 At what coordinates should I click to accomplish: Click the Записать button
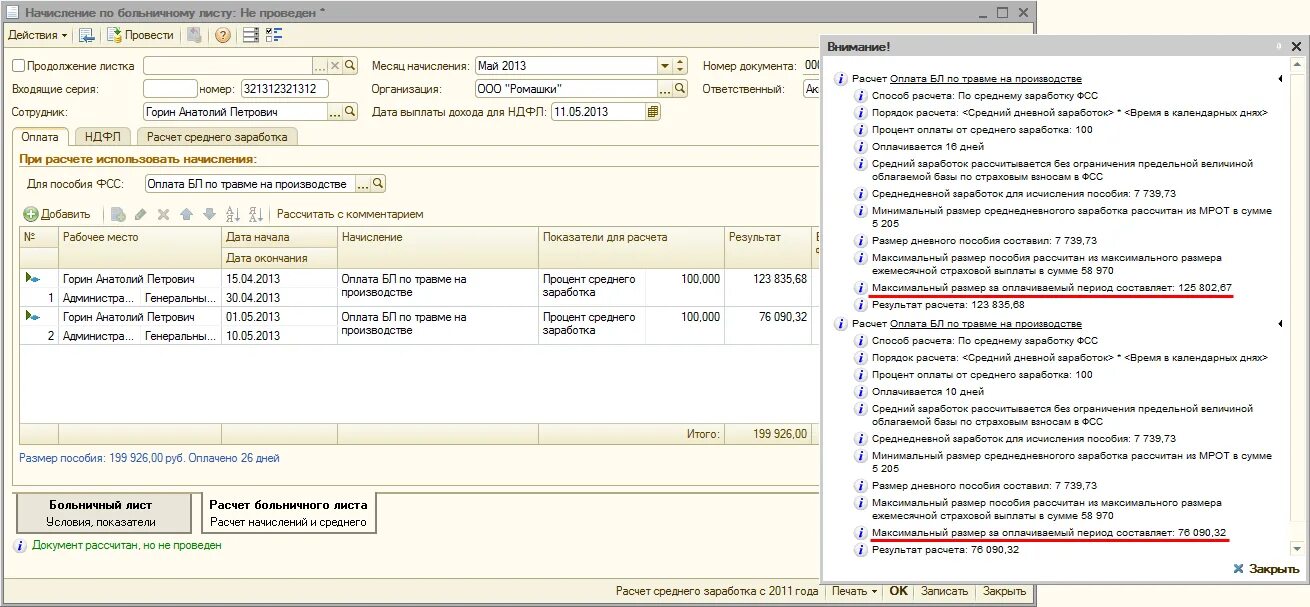point(944,591)
